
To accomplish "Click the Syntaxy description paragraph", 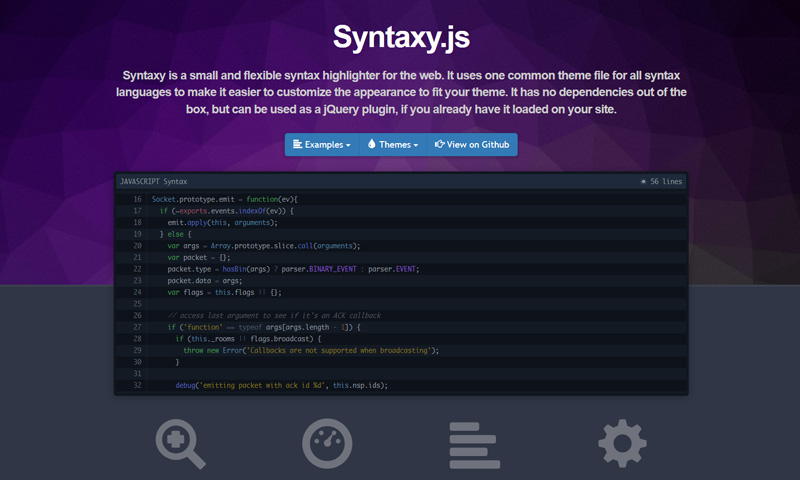I will coord(401,92).
